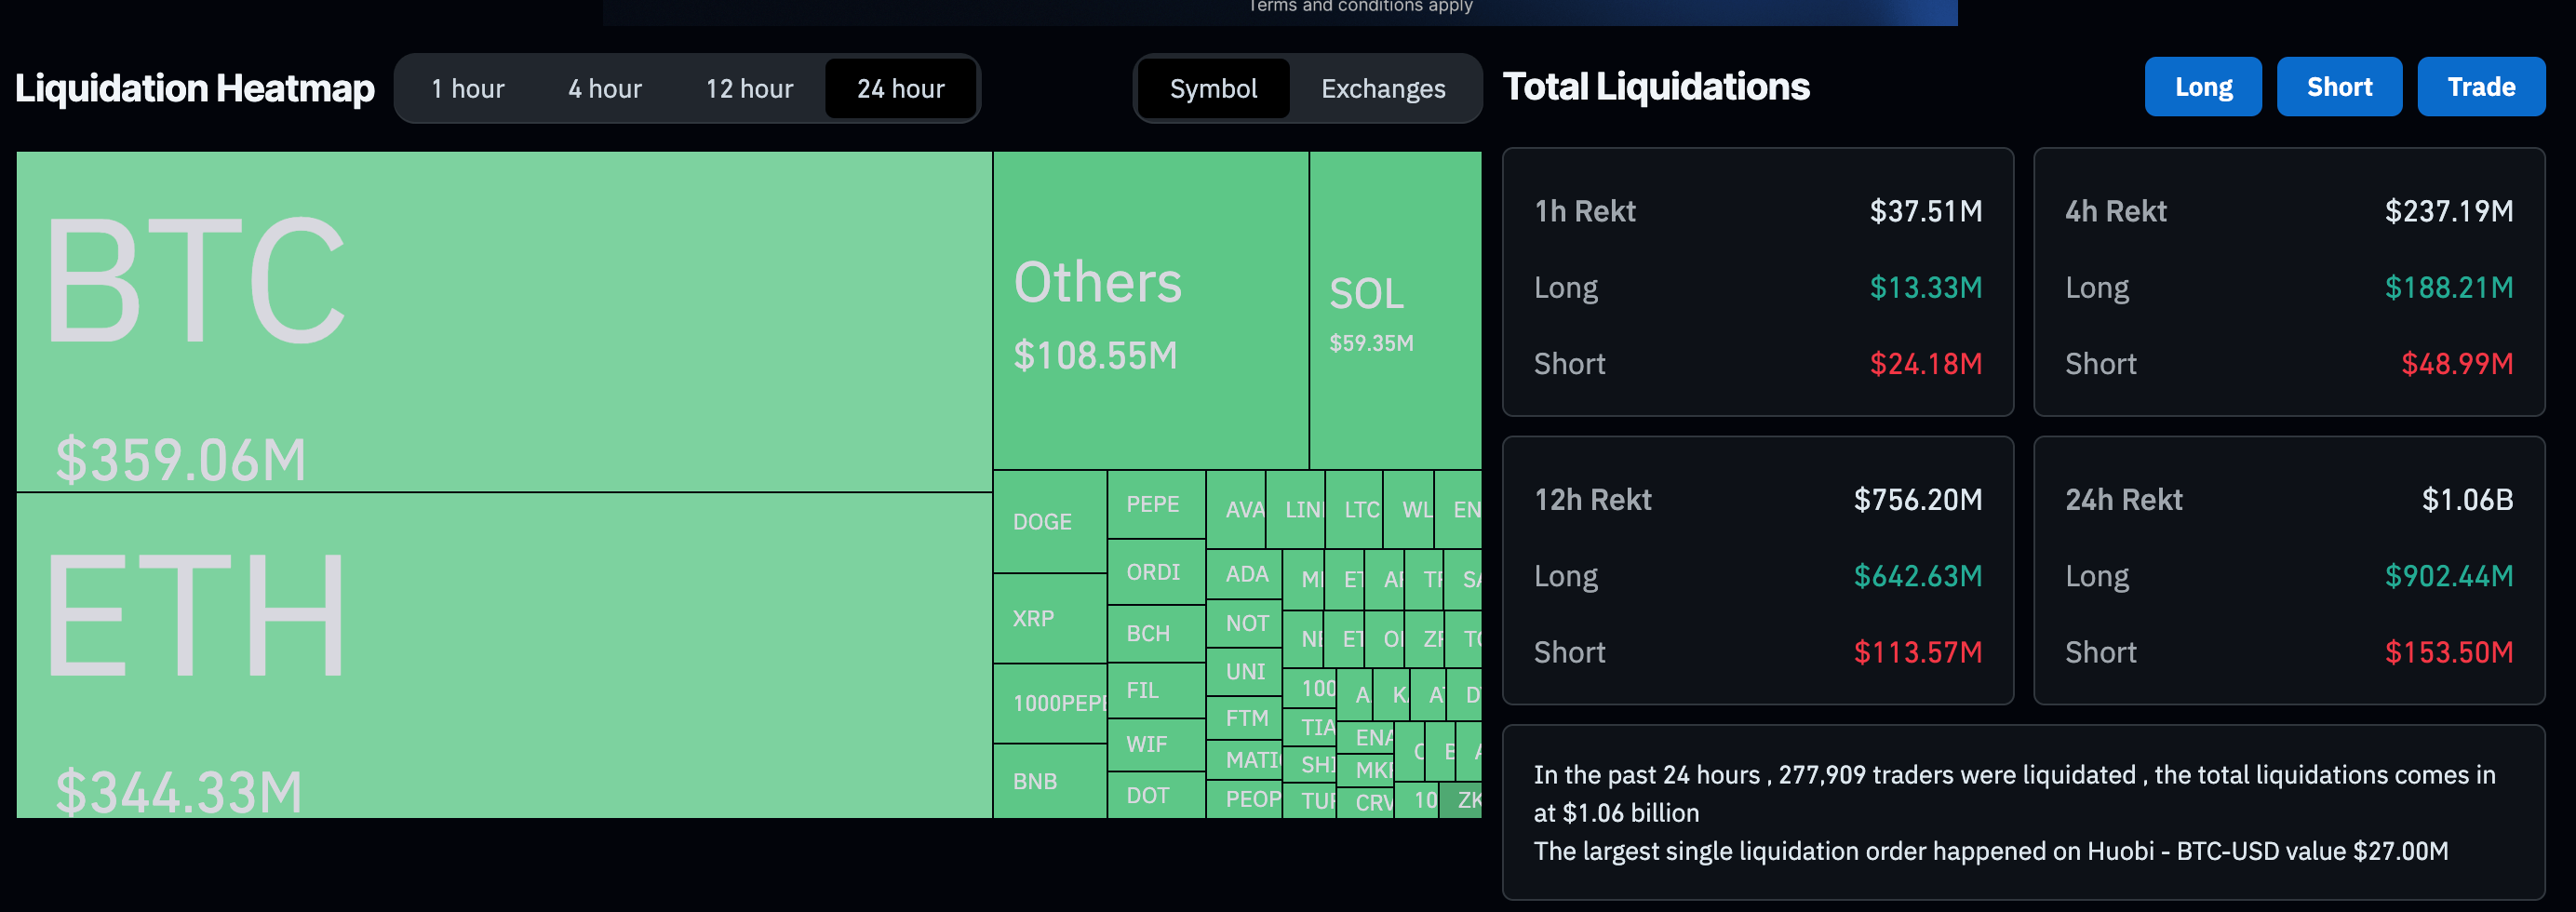Open the UNI heatmap cell
The width and height of the screenshot is (2576, 912).
pyautogui.click(x=1244, y=671)
